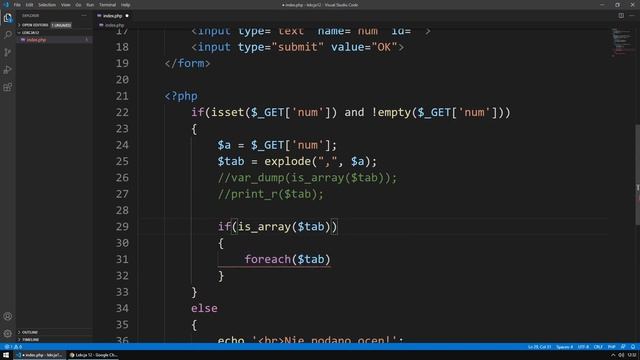Open the Search view in activity bar
Image resolution: width=640 pixels, height=360 pixels.
[x=8, y=35]
